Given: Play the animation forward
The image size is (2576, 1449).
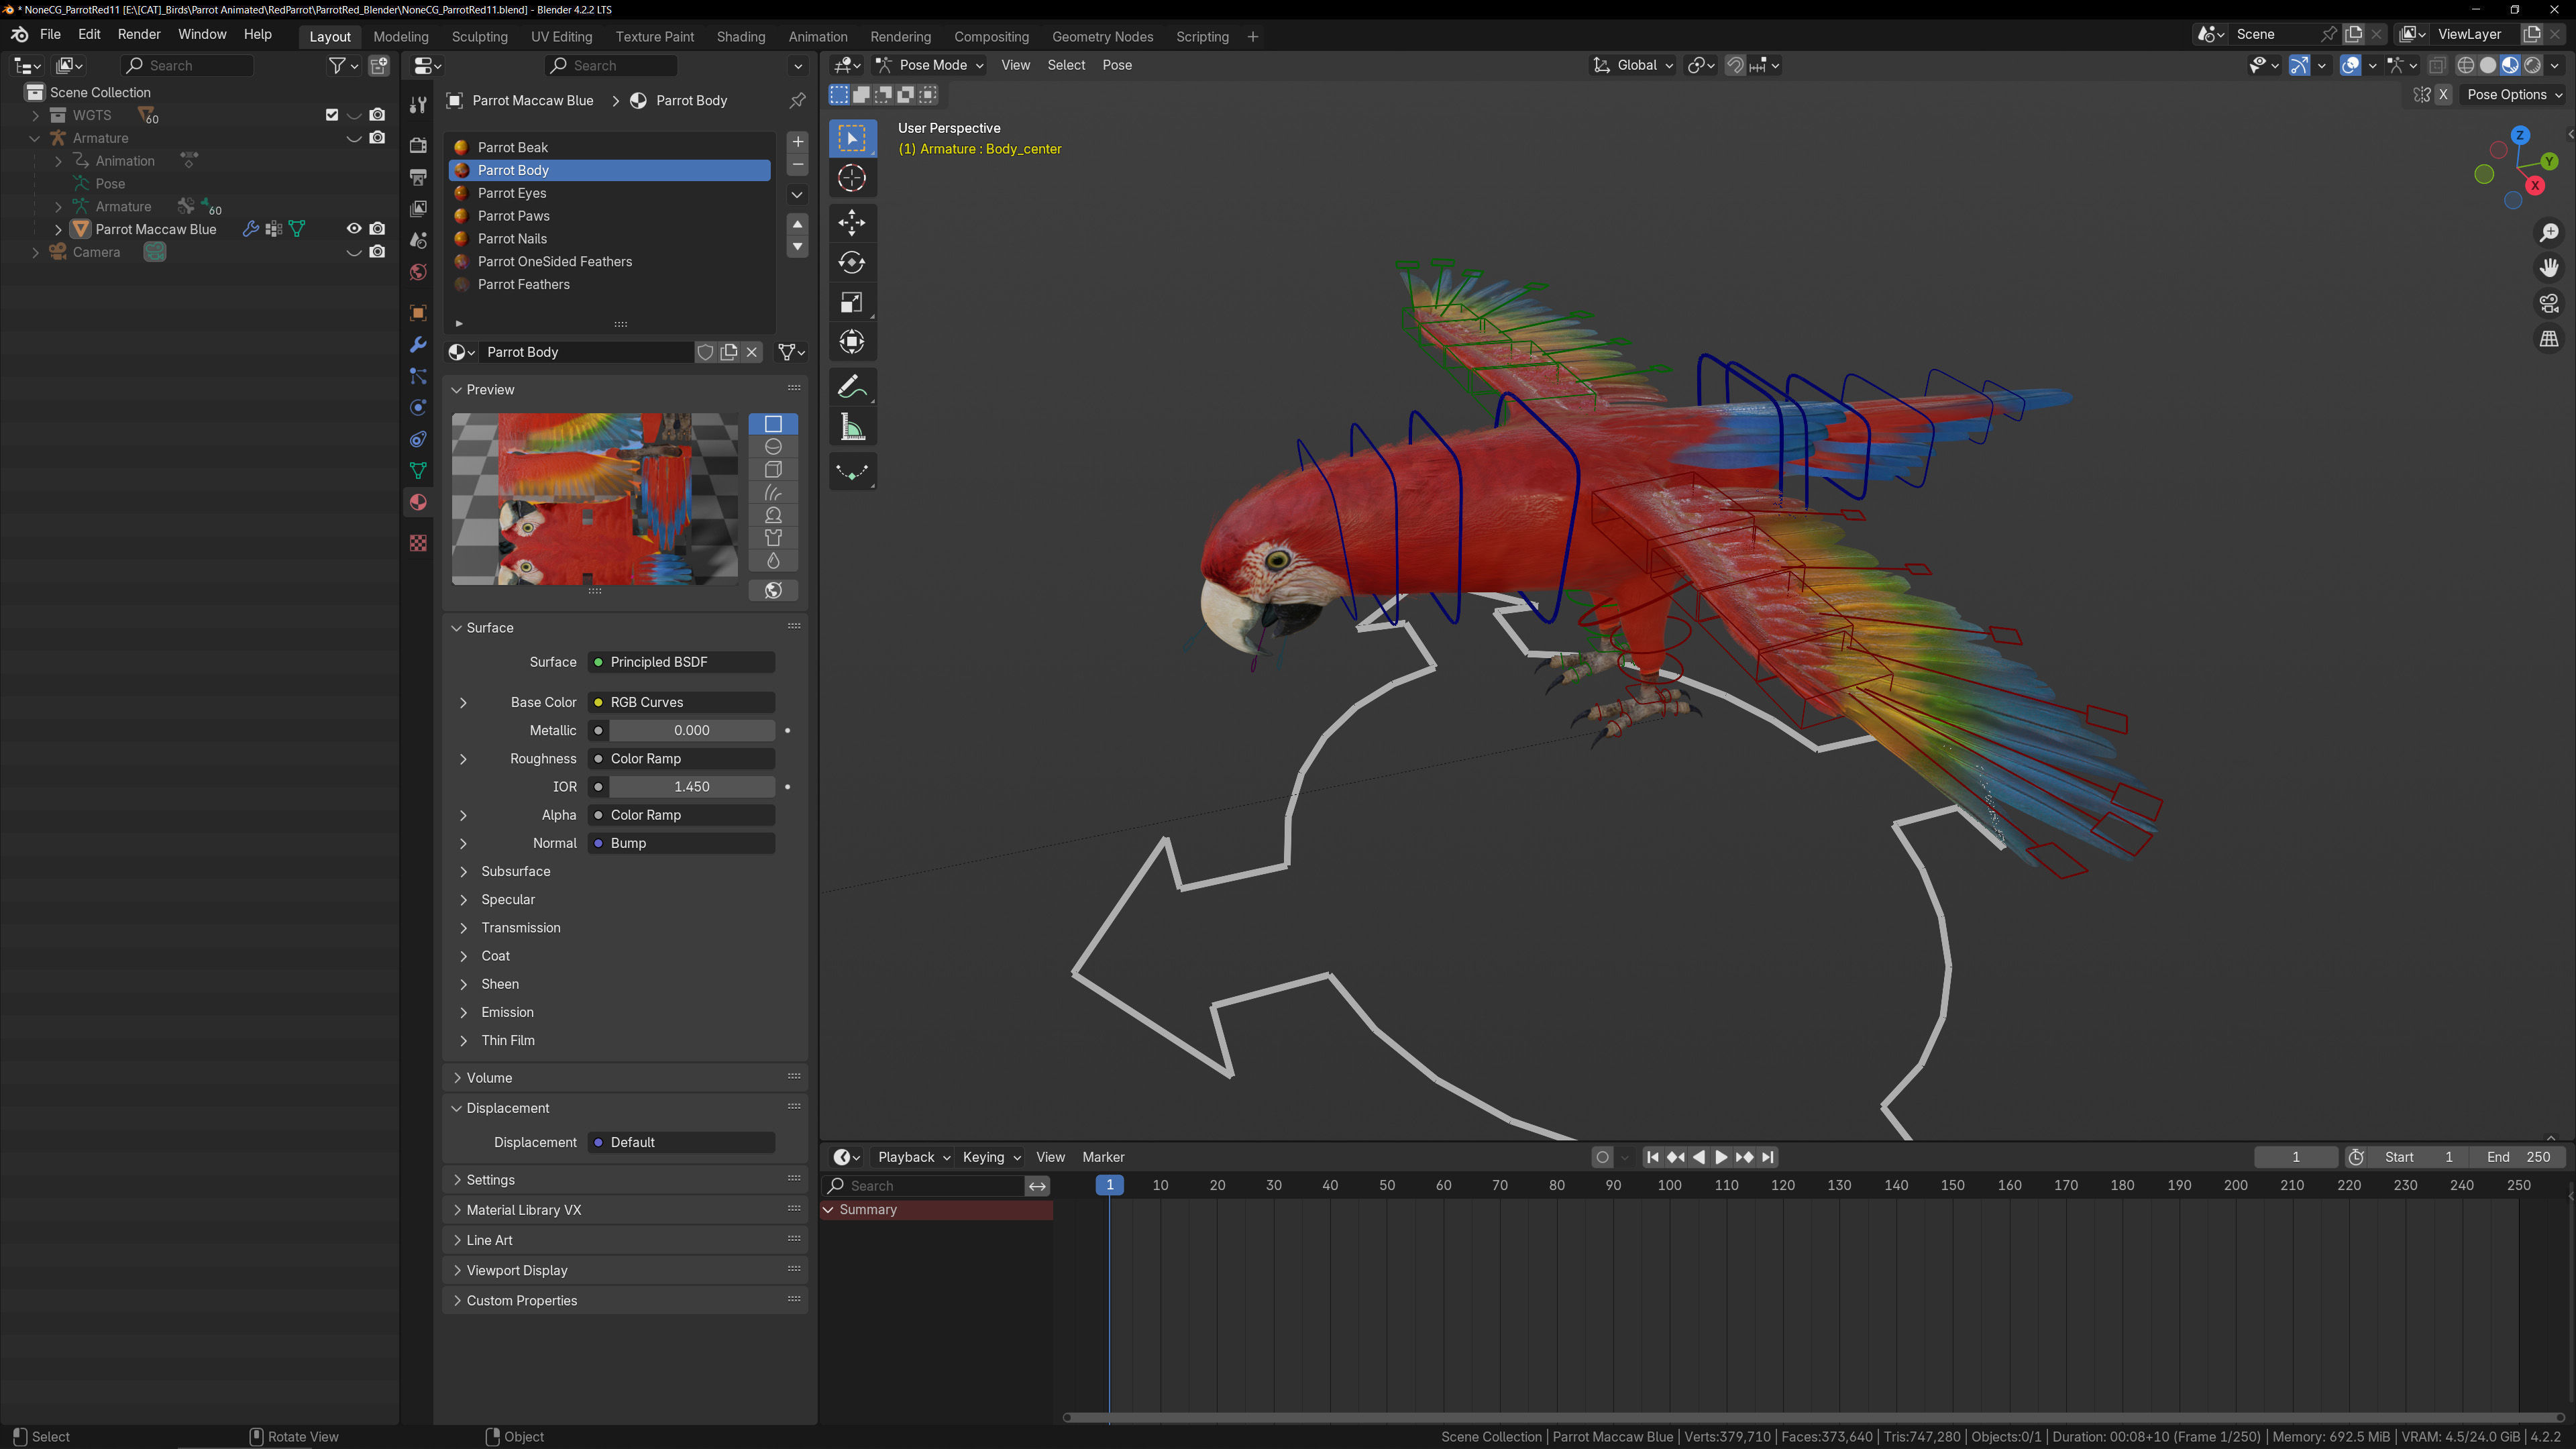Looking at the screenshot, I should point(1721,1157).
